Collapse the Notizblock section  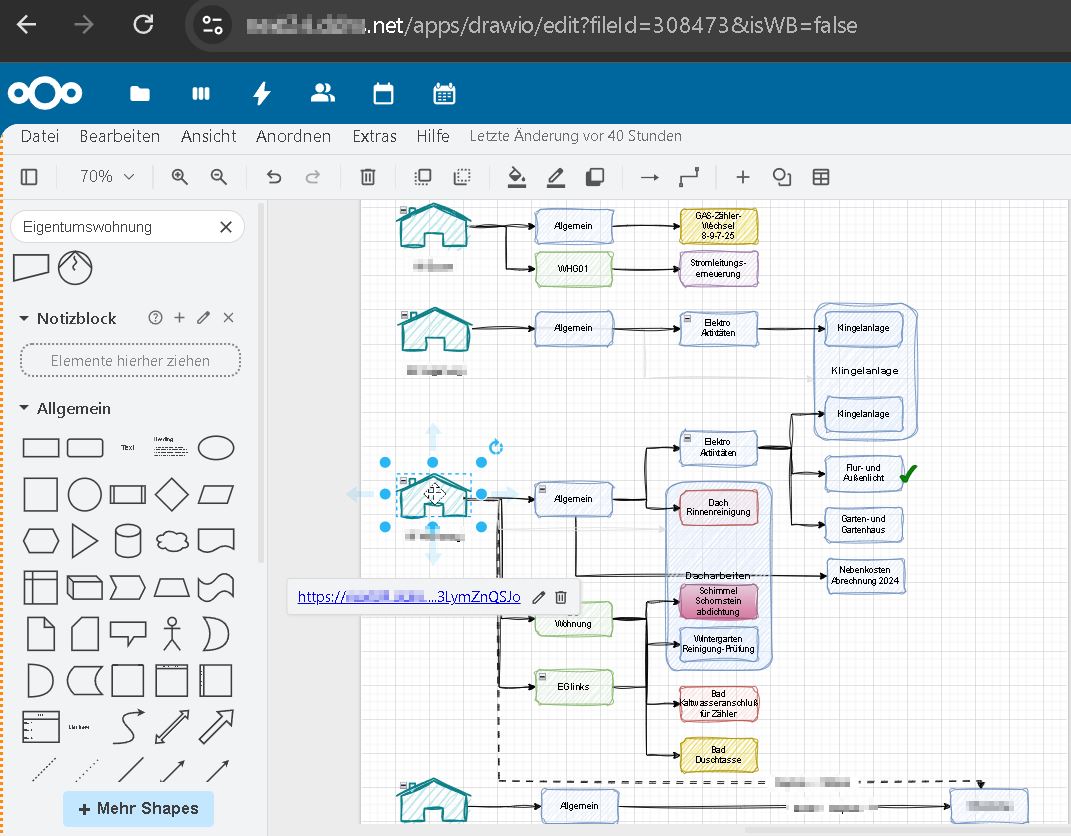[25, 318]
